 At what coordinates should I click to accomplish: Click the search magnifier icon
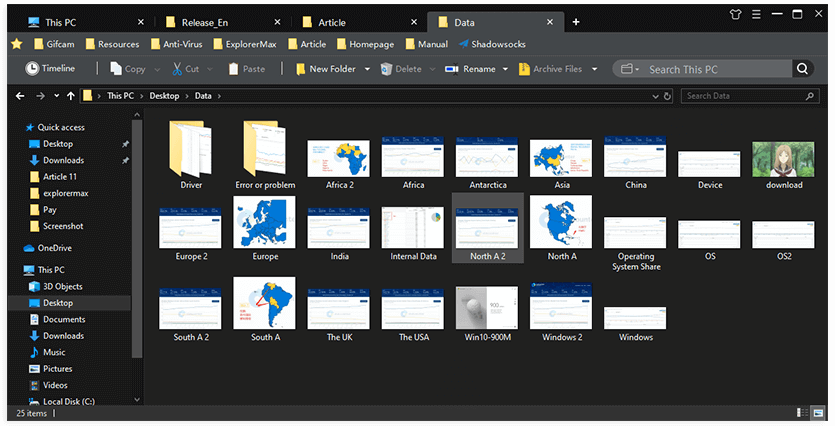point(802,69)
